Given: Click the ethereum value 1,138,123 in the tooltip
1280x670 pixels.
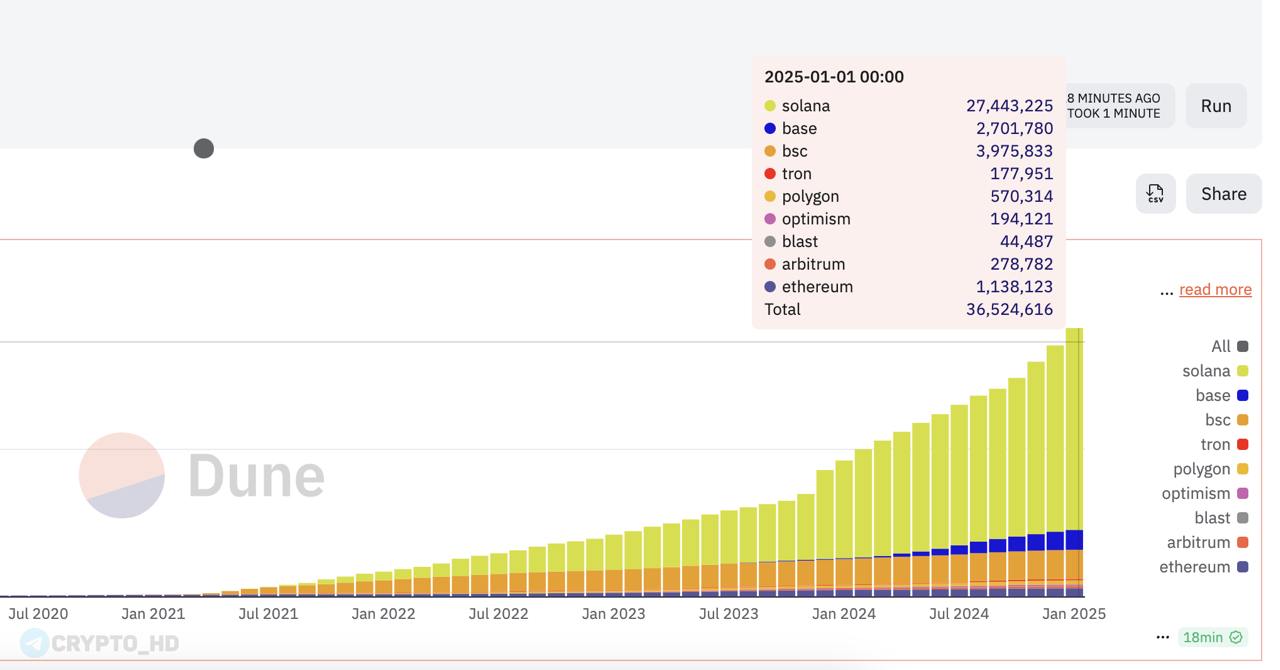Looking at the screenshot, I should click(x=1014, y=287).
